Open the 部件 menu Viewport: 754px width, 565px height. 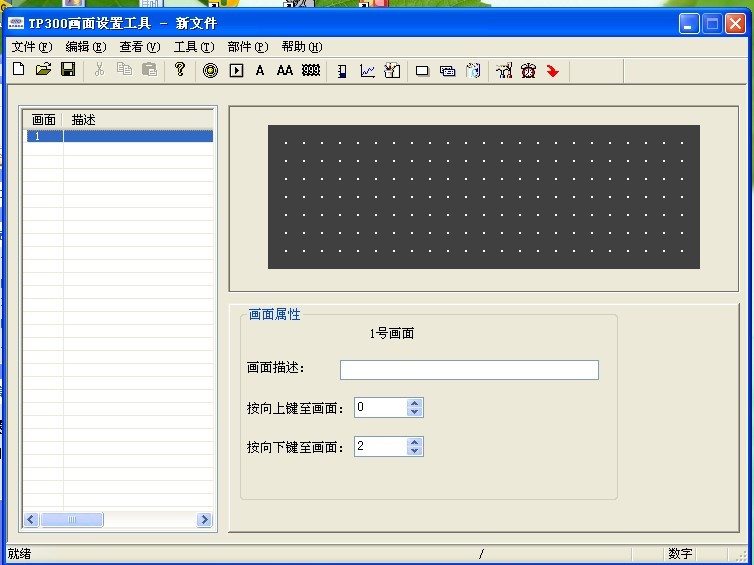247,46
